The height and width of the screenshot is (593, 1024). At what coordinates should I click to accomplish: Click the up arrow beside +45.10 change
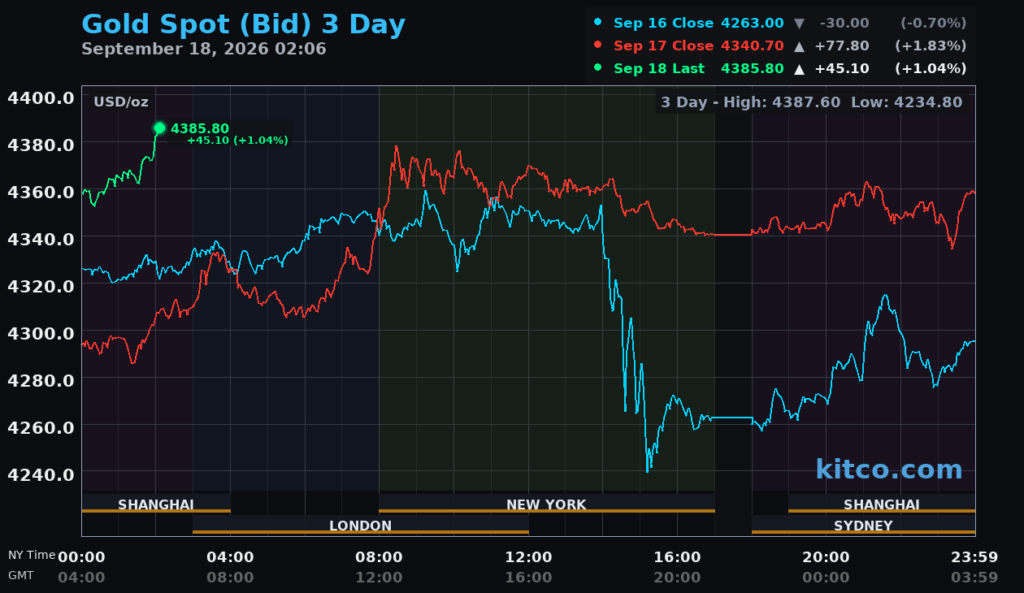(x=799, y=69)
